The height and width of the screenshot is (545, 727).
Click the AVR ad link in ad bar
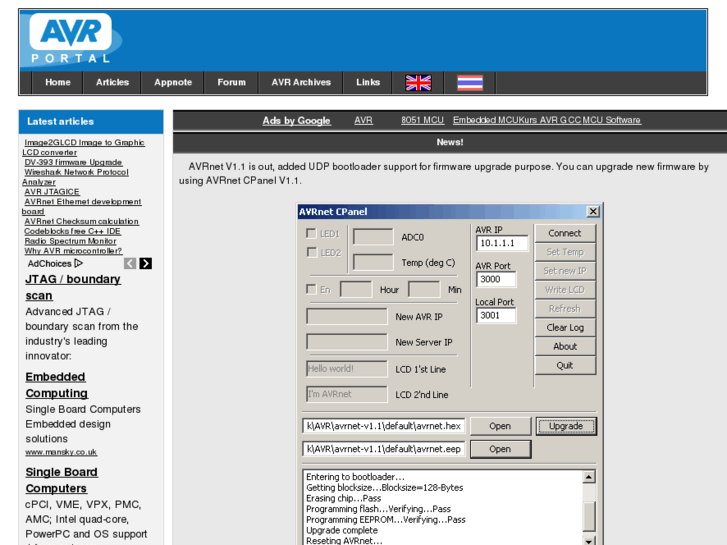point(364,120)
